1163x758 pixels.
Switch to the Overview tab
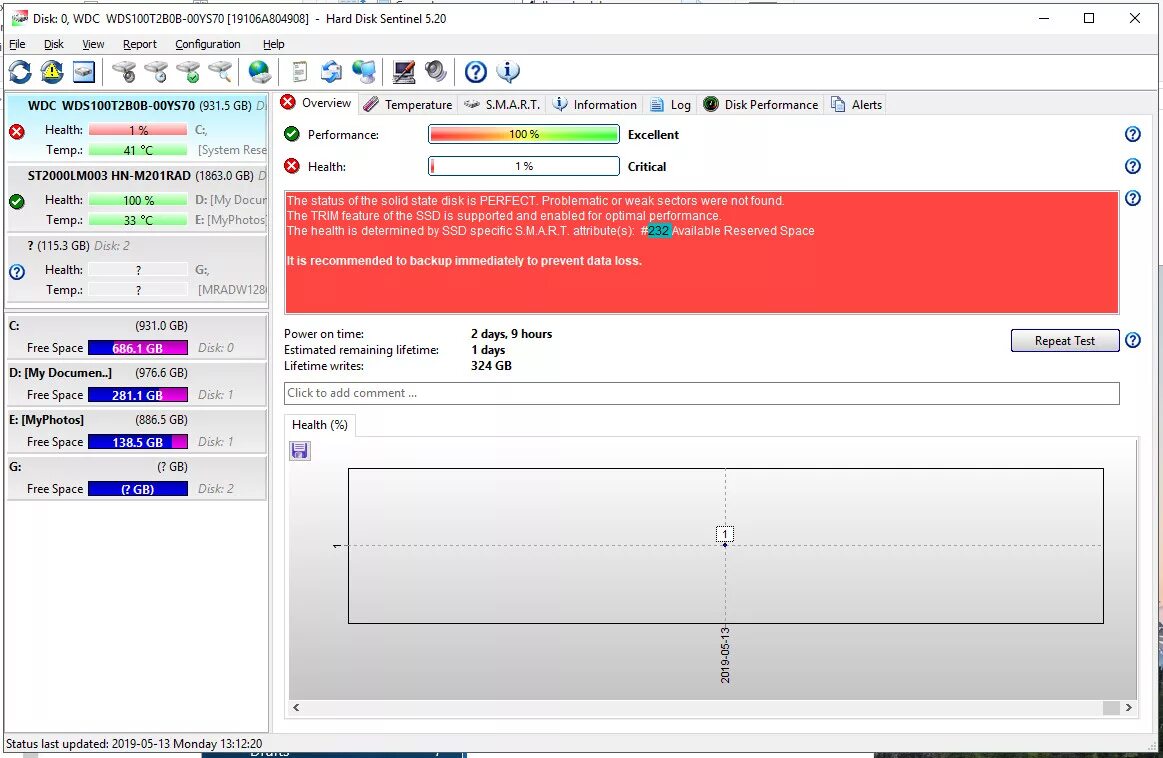tap(317, 103)
